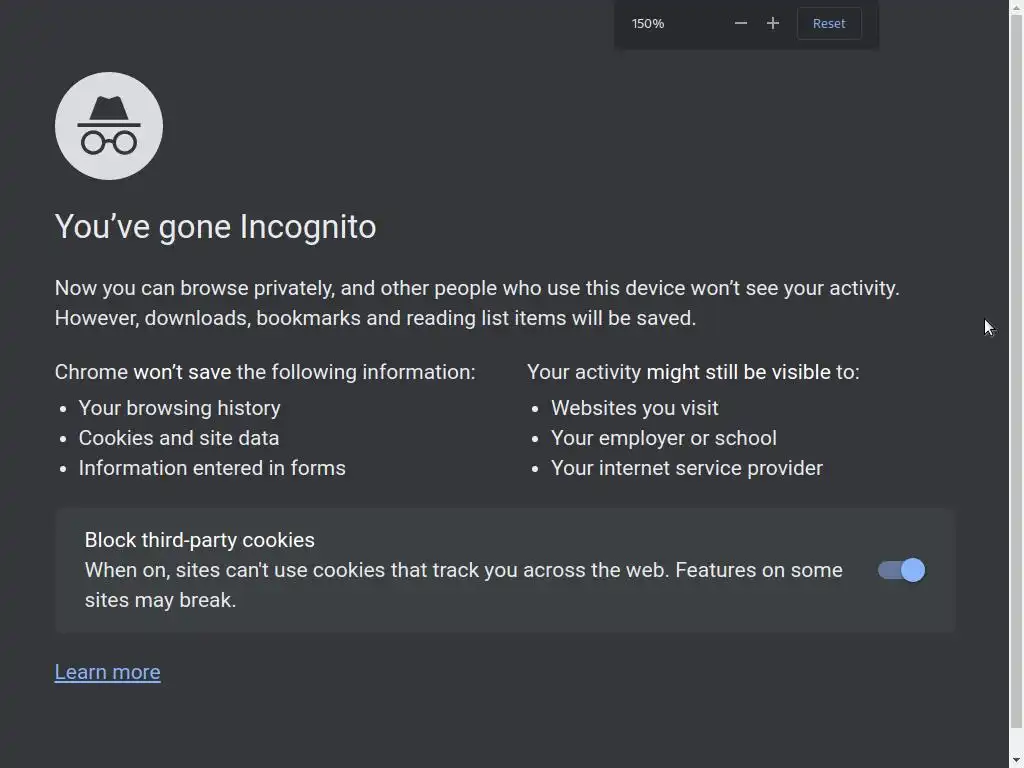Click "Your activity might still be visible to" heading
The width and height of the screenshot is (1024, 768).
click(693, 372)
